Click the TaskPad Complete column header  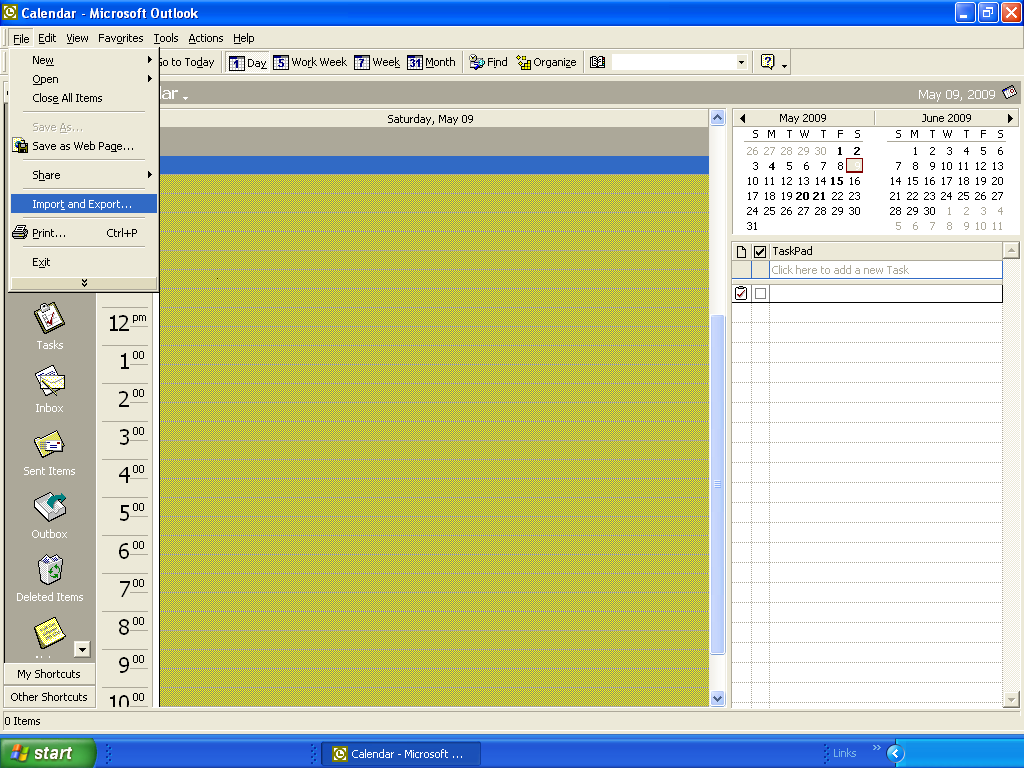point(760,251)
